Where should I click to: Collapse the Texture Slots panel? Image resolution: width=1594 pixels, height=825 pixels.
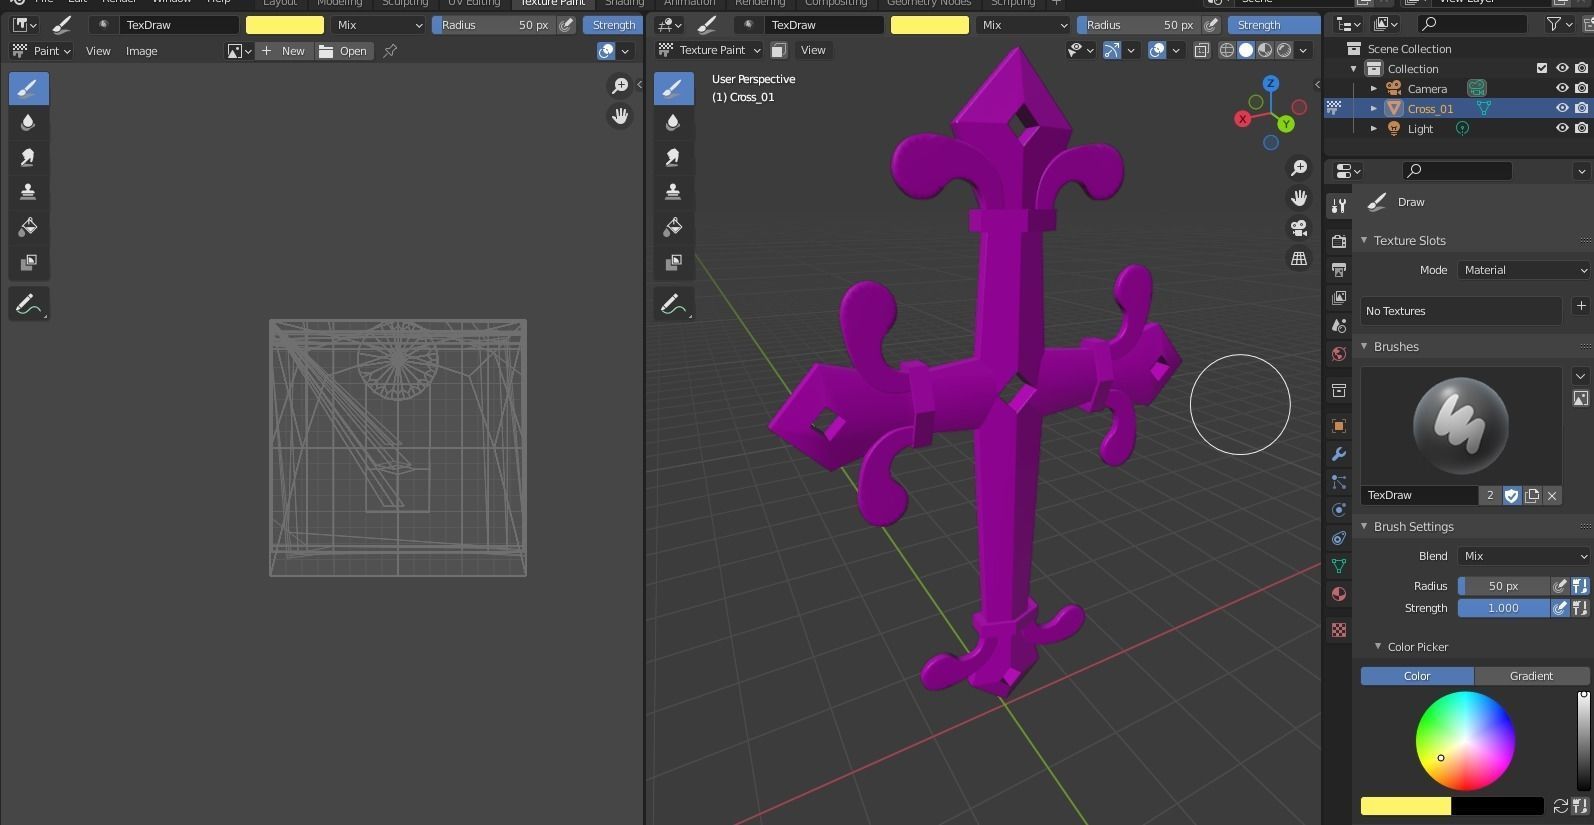pos(1364,240)
